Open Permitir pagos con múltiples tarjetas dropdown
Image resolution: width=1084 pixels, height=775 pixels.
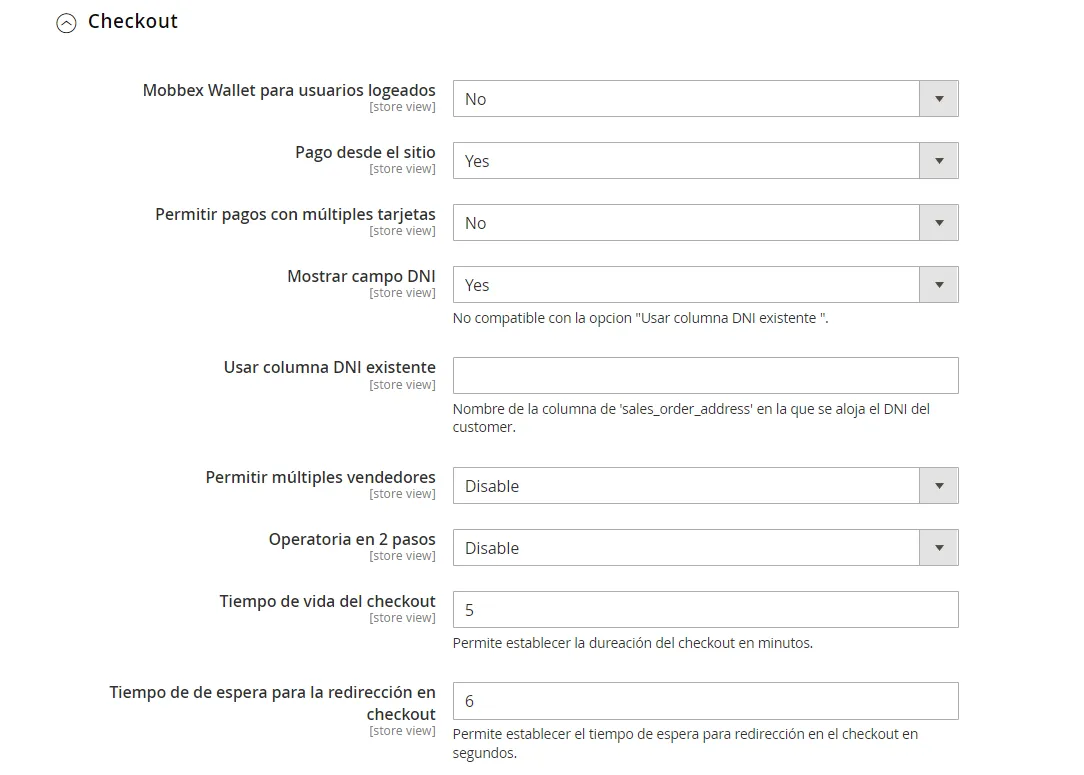[705, 223]
